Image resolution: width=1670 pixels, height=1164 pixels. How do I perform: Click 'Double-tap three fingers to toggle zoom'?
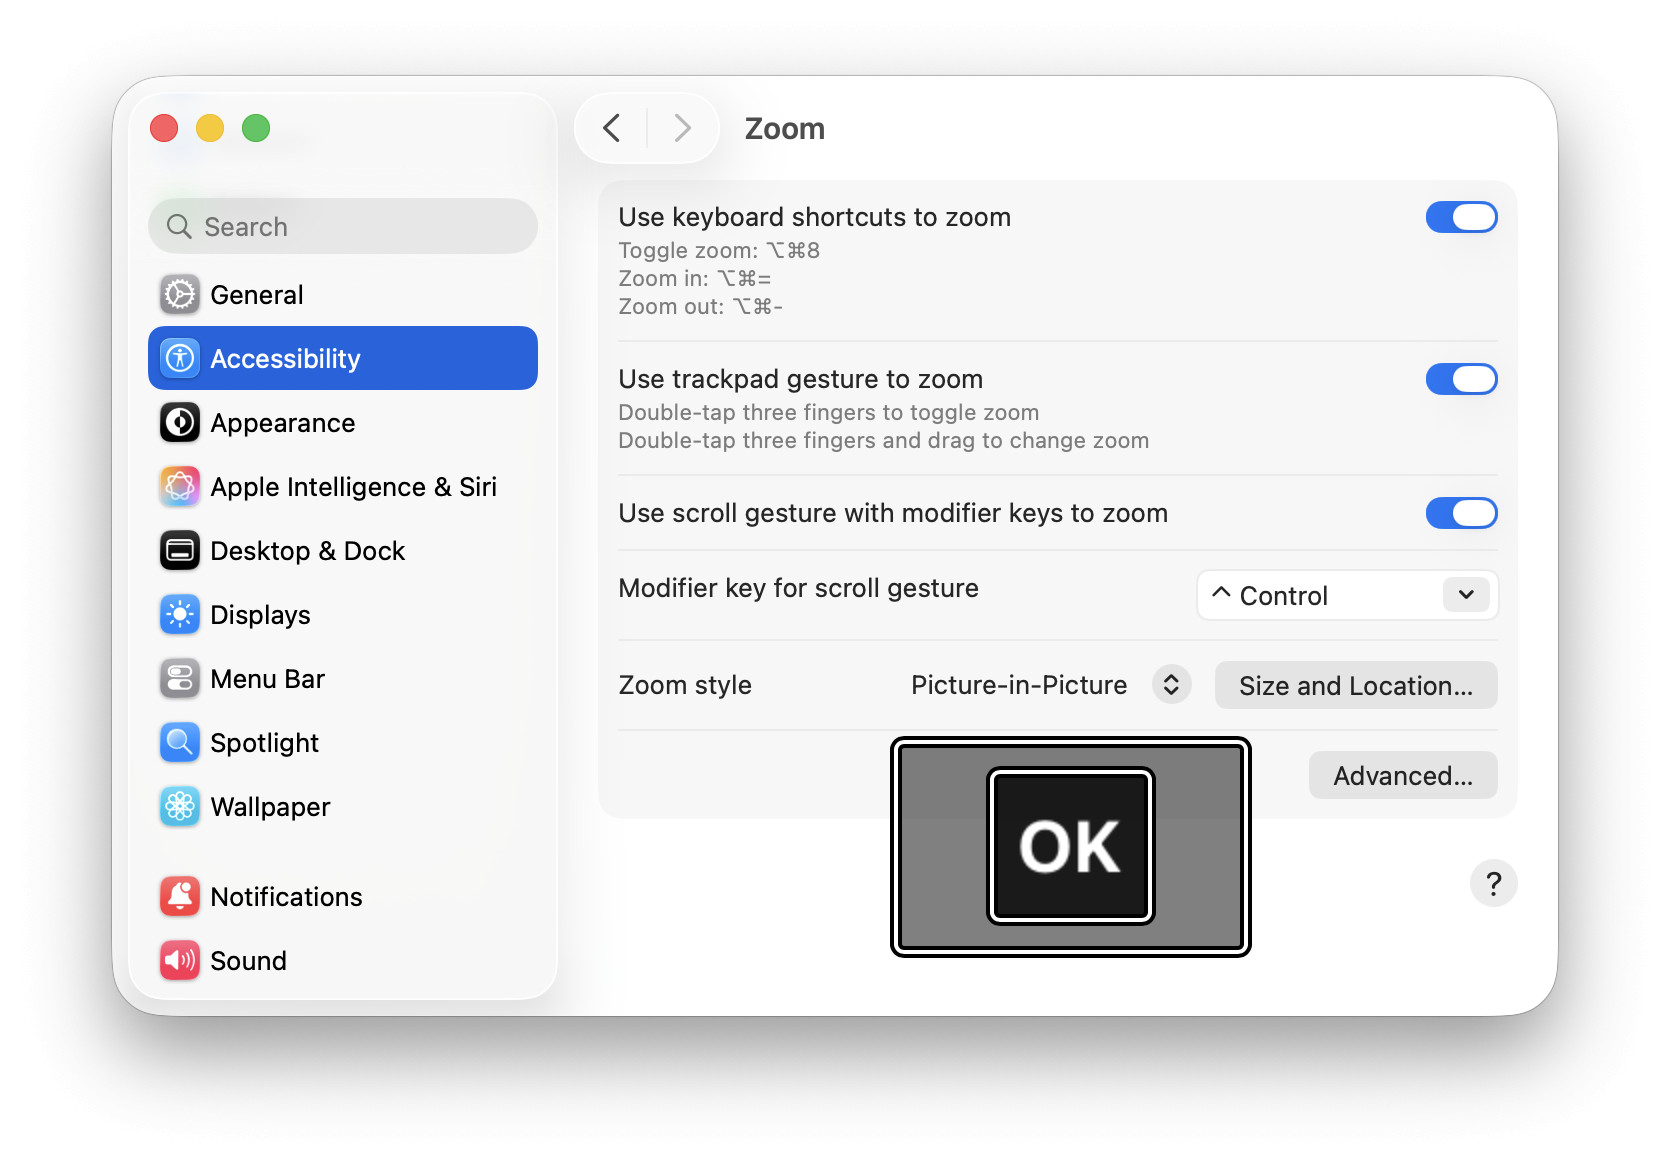coord(829,412)
